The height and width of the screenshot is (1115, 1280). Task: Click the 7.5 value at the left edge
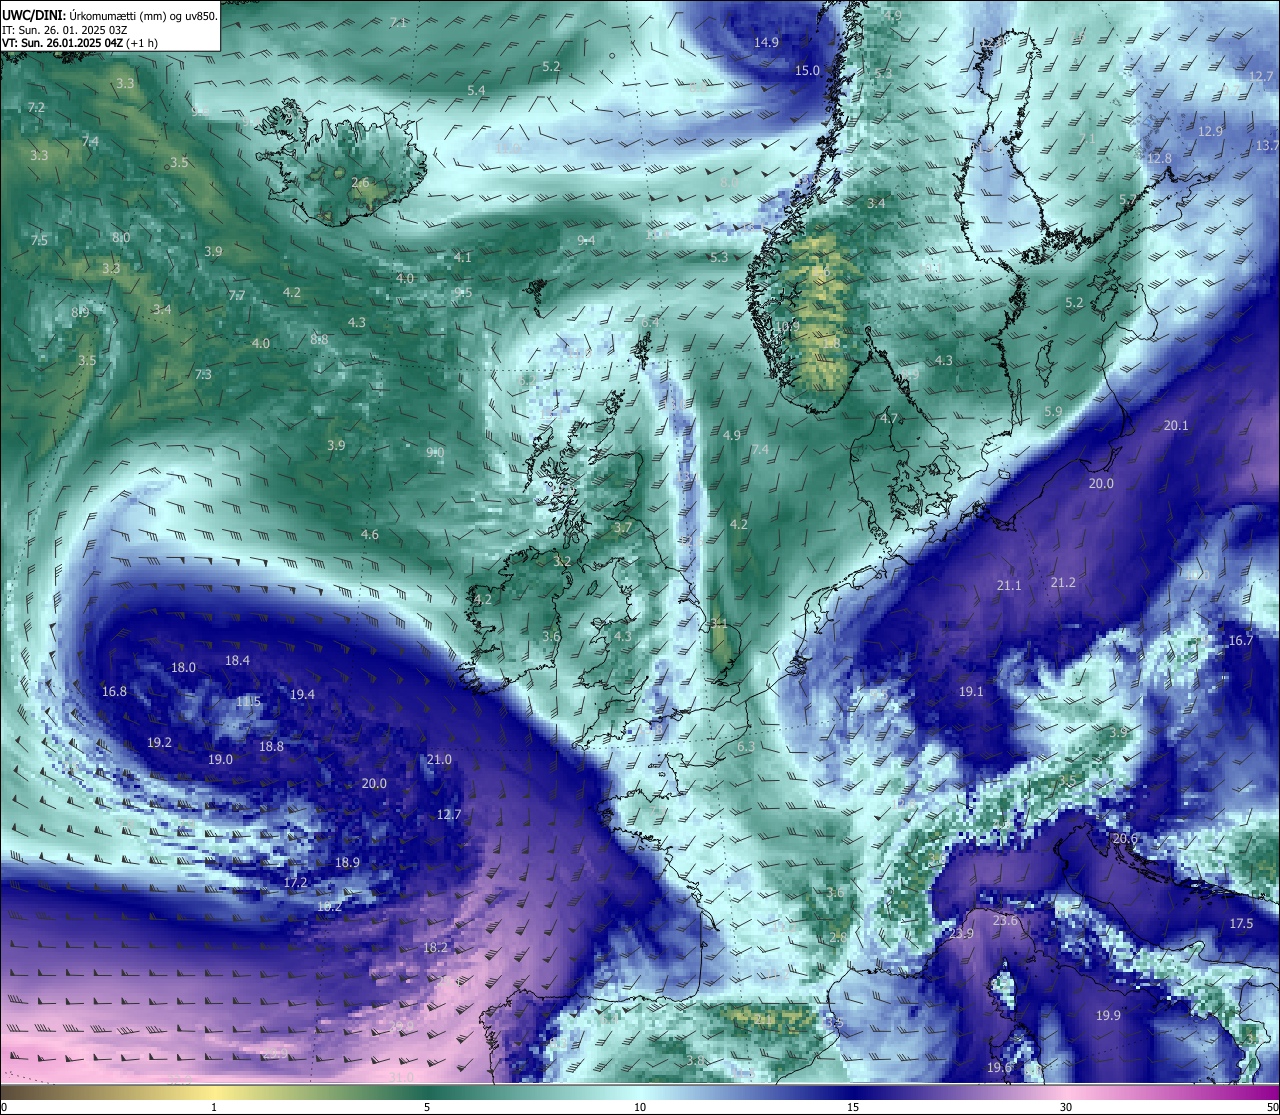coord(39,241)
